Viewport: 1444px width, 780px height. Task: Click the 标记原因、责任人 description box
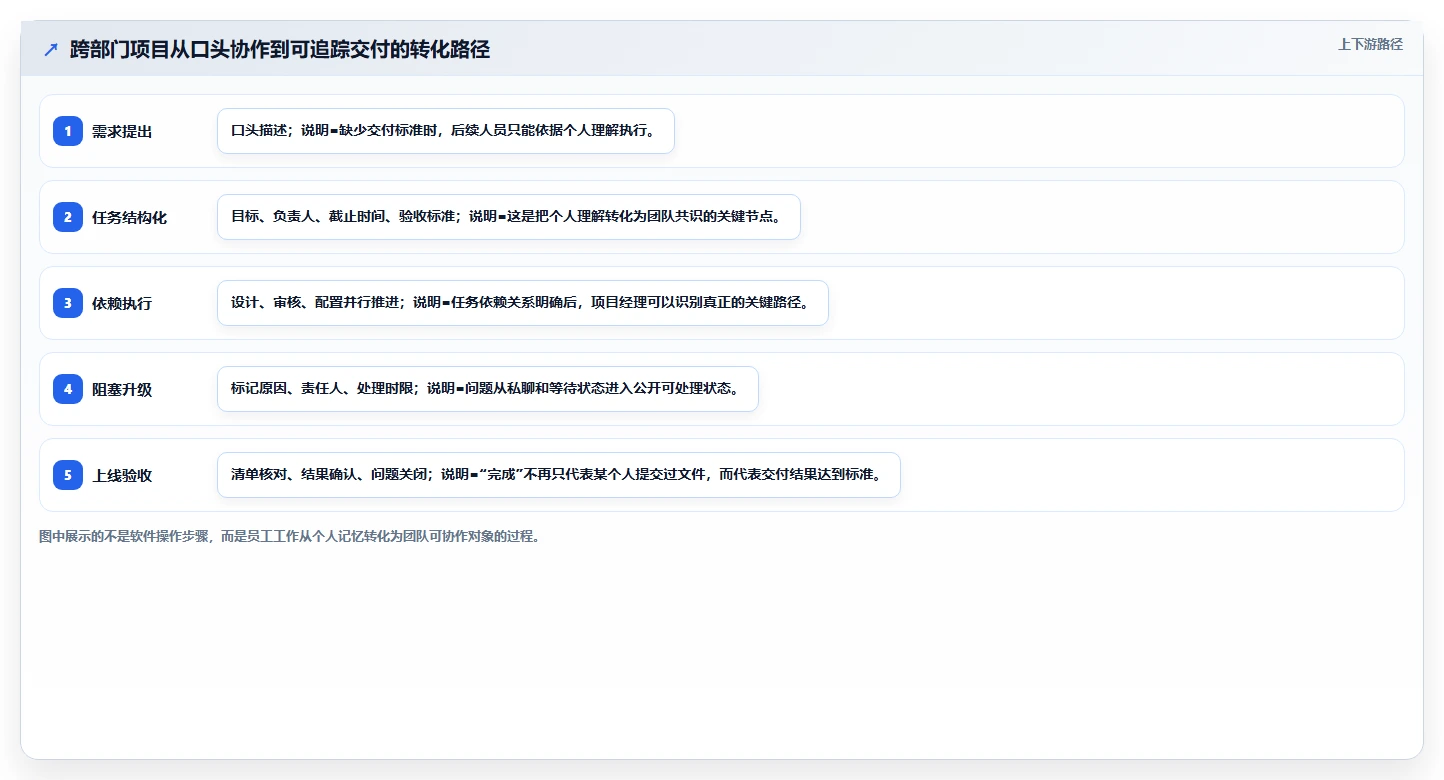pos(488,389)
